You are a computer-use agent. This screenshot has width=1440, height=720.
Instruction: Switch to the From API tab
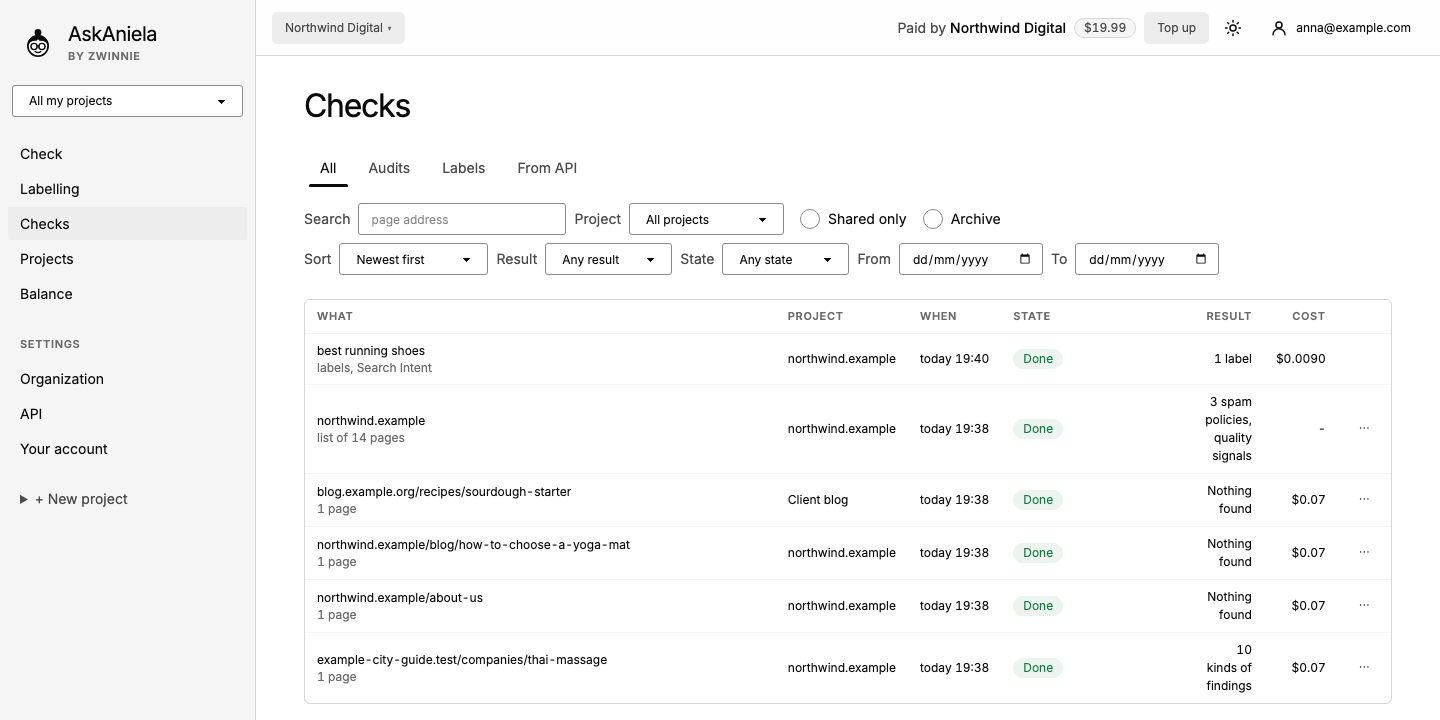(x=547, y=168)
